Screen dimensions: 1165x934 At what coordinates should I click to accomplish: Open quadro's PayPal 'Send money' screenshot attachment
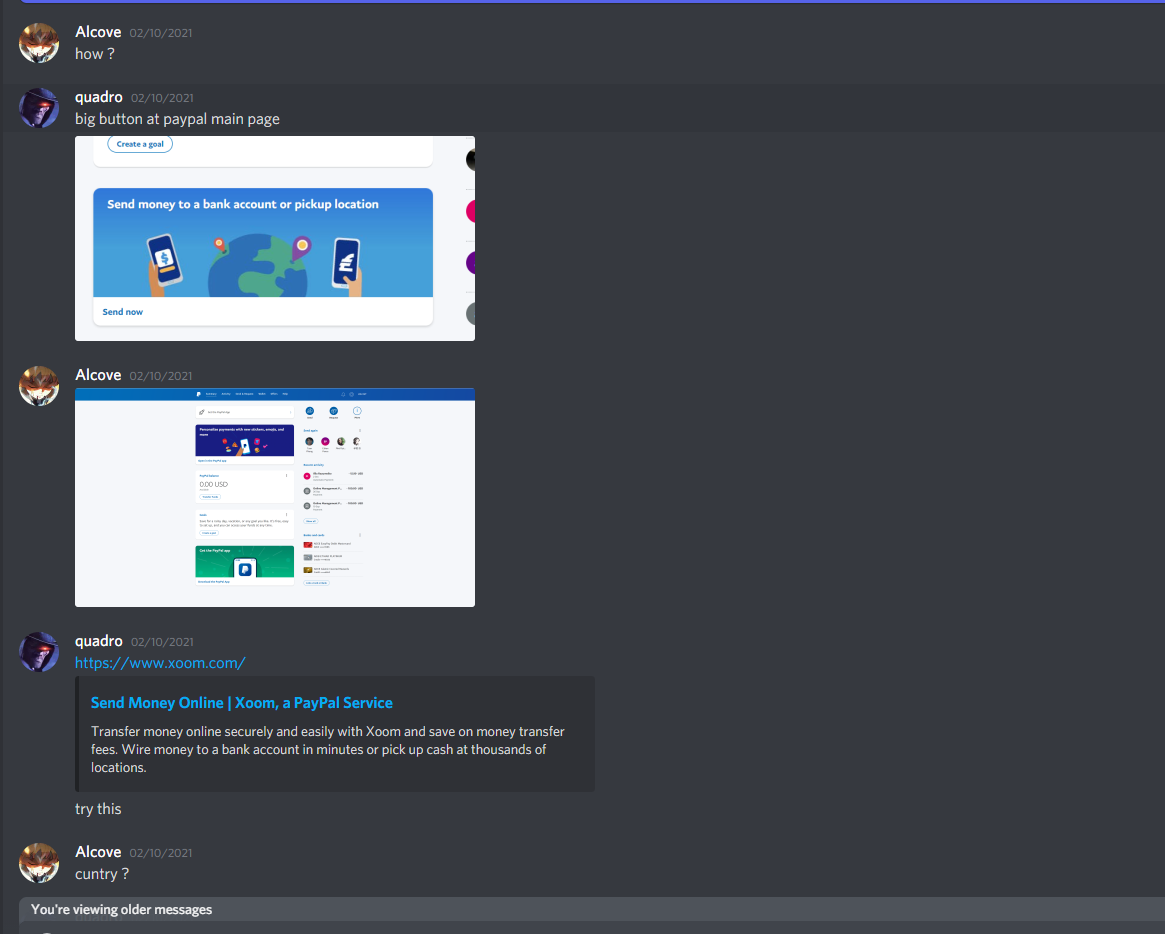point(275,239)
